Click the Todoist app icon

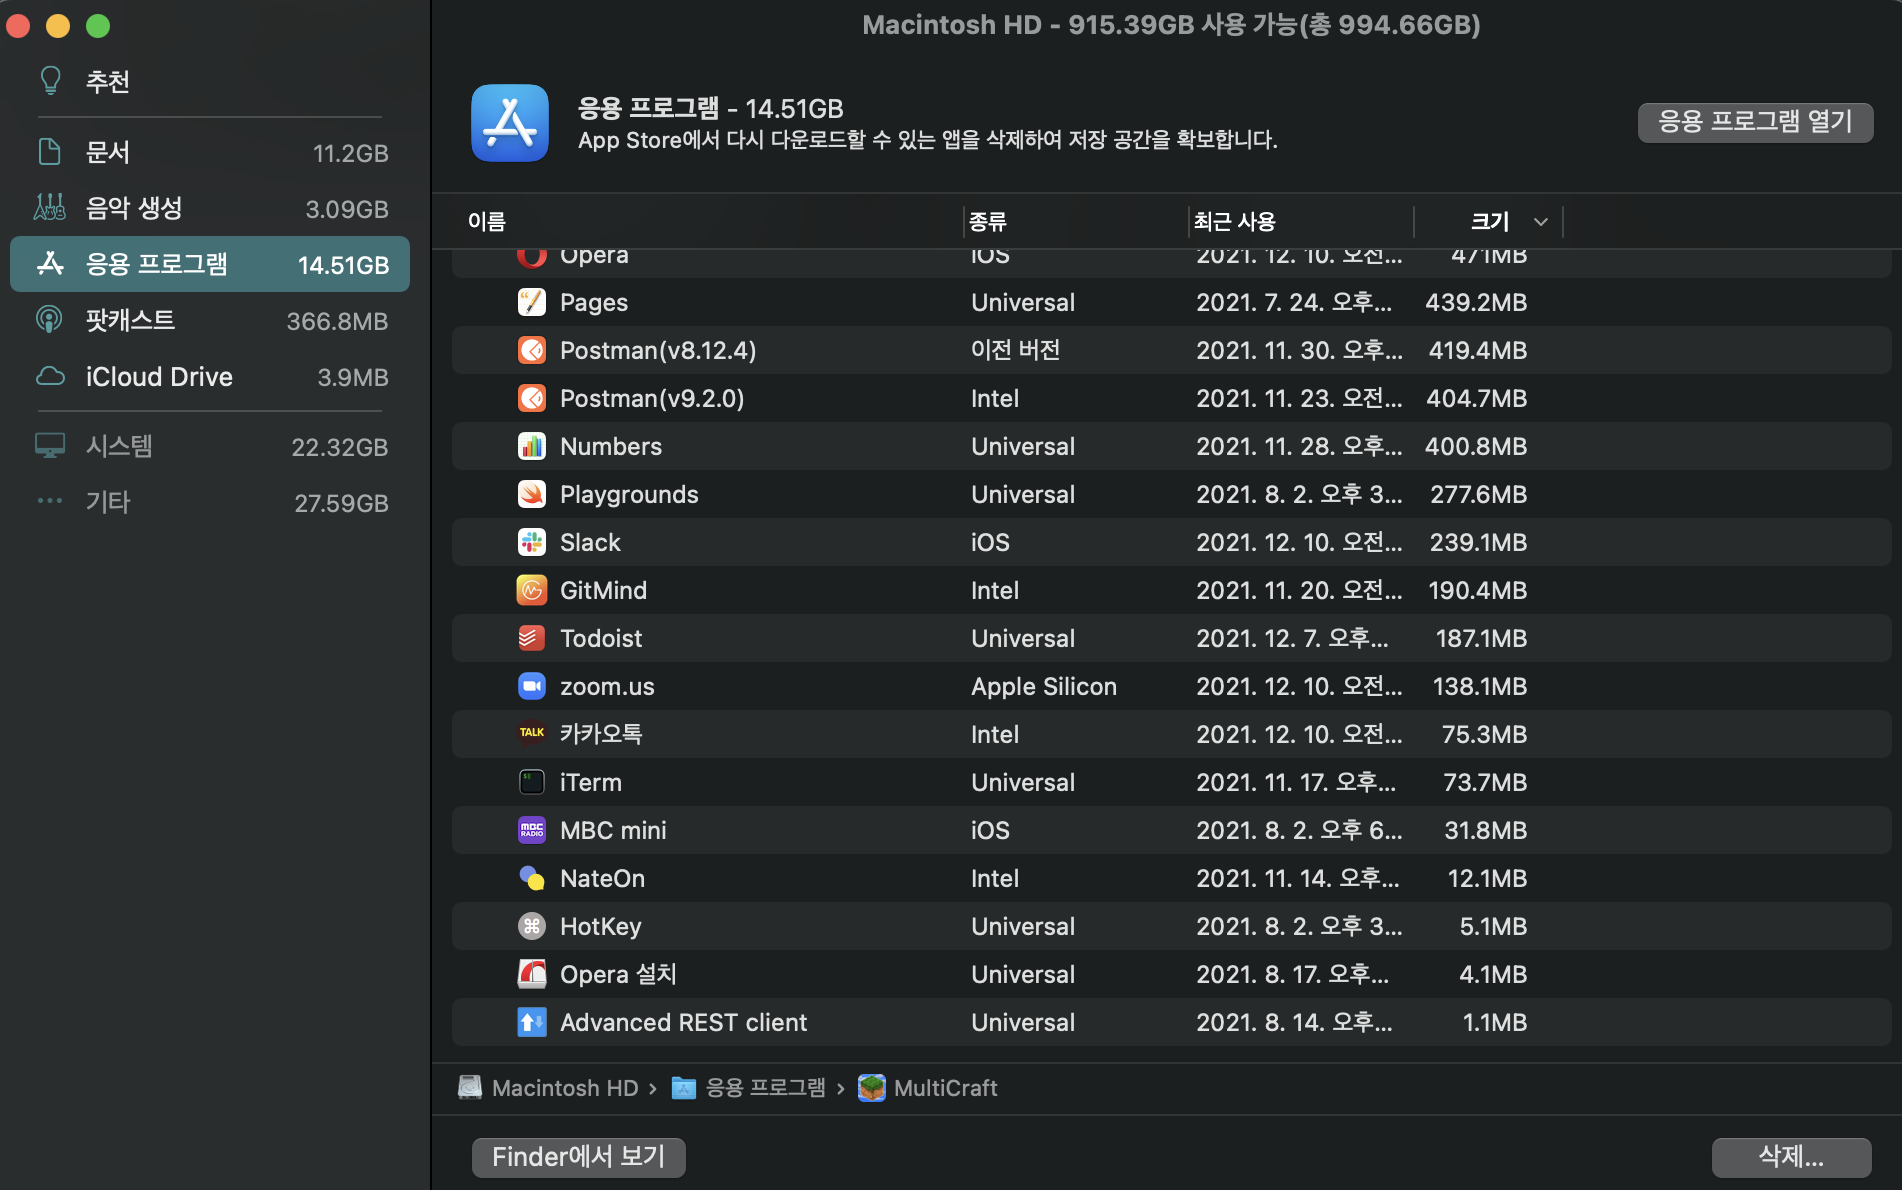tap(532, 638)
